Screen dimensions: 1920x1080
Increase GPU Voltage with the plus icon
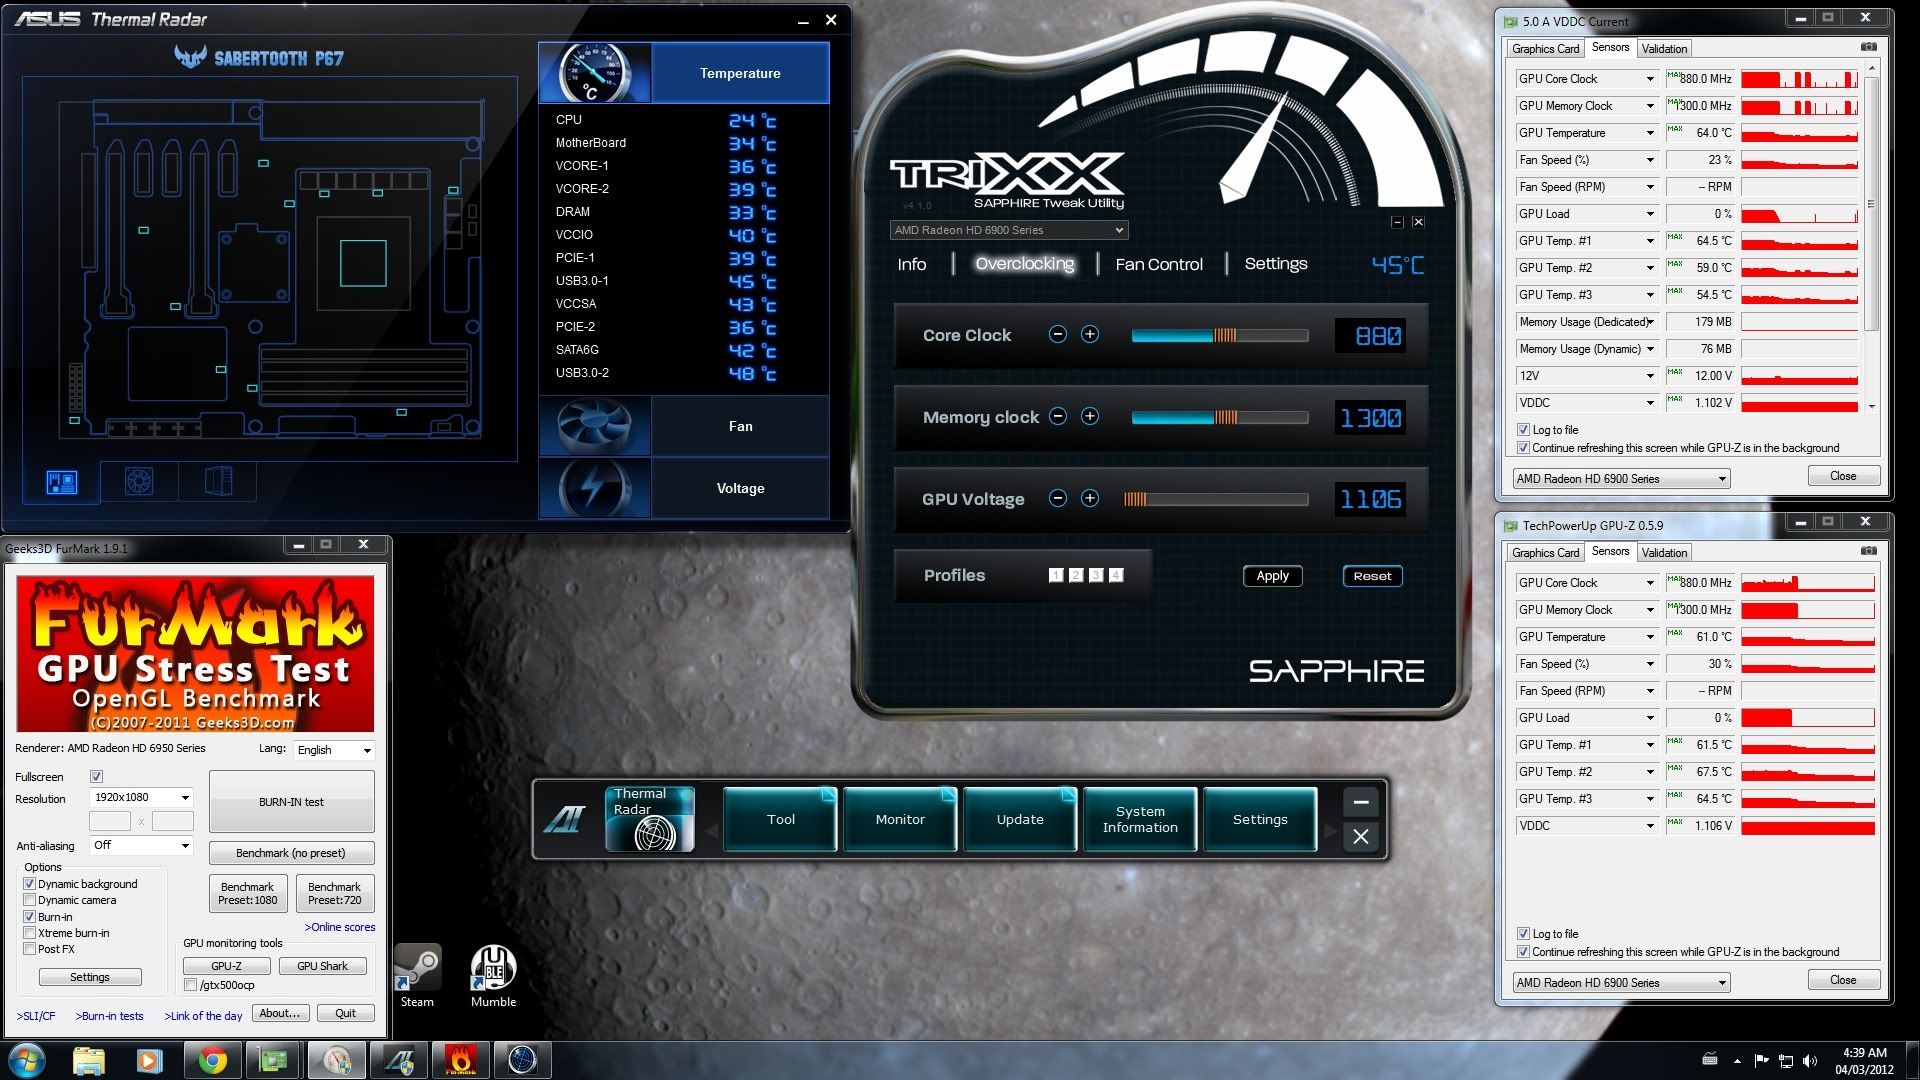pos(1090,499)
